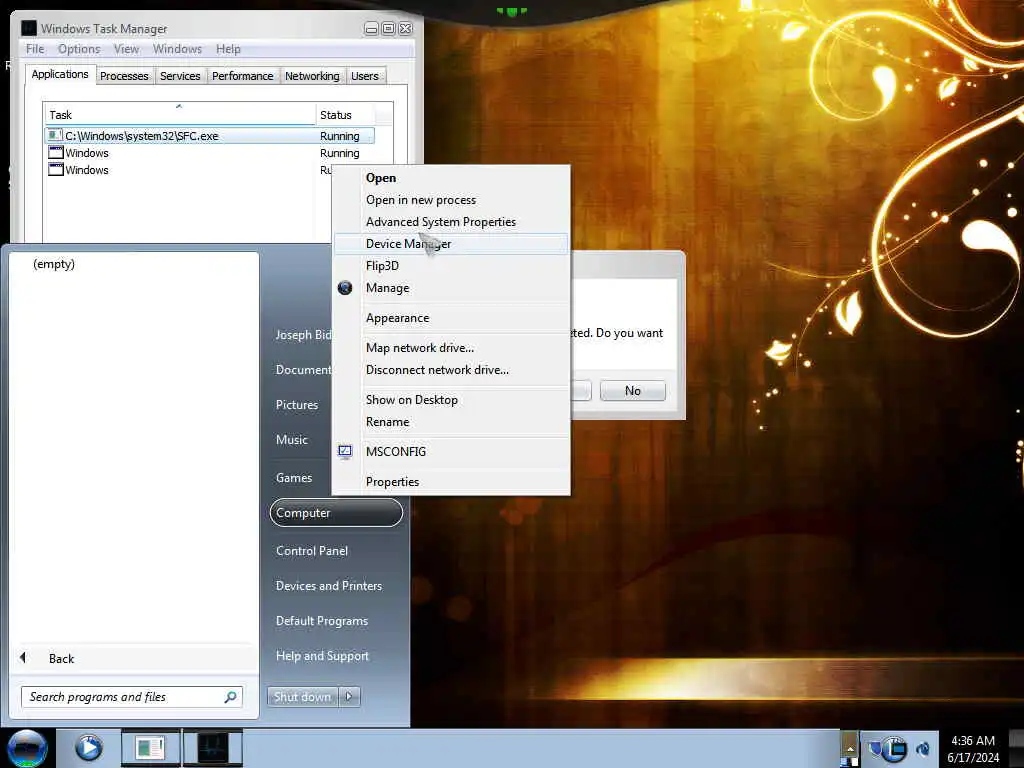Sort tasks by the Task column header

click(180, 115)
